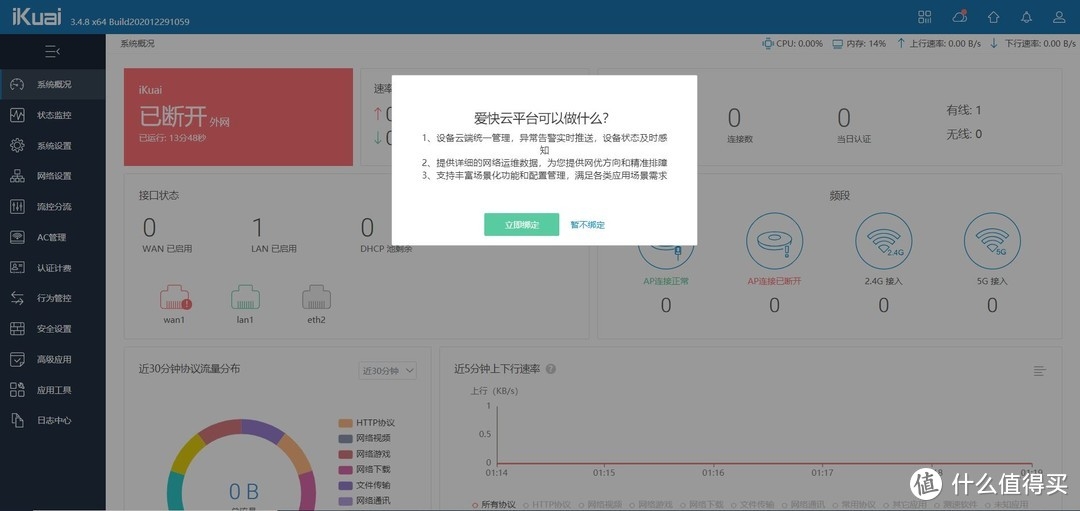The width and height of the screenshot is (1080, 511).
Task: Open 网络设置 in the sidebar
Action: pos(53,176)
